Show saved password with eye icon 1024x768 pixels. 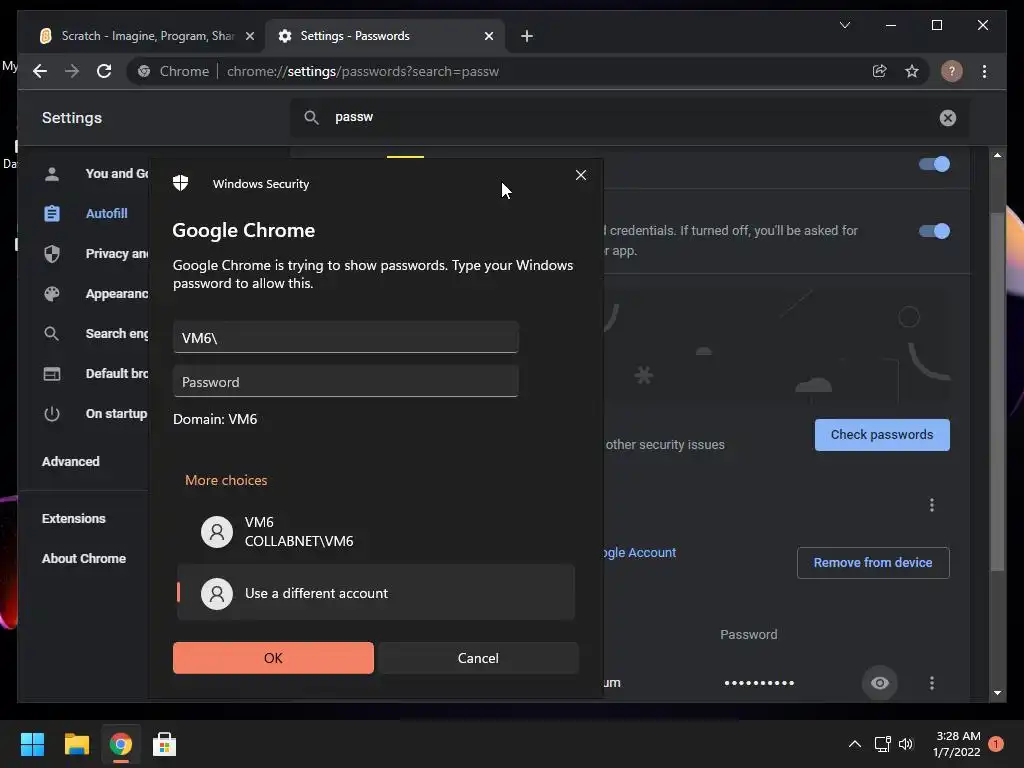[880, 683]
